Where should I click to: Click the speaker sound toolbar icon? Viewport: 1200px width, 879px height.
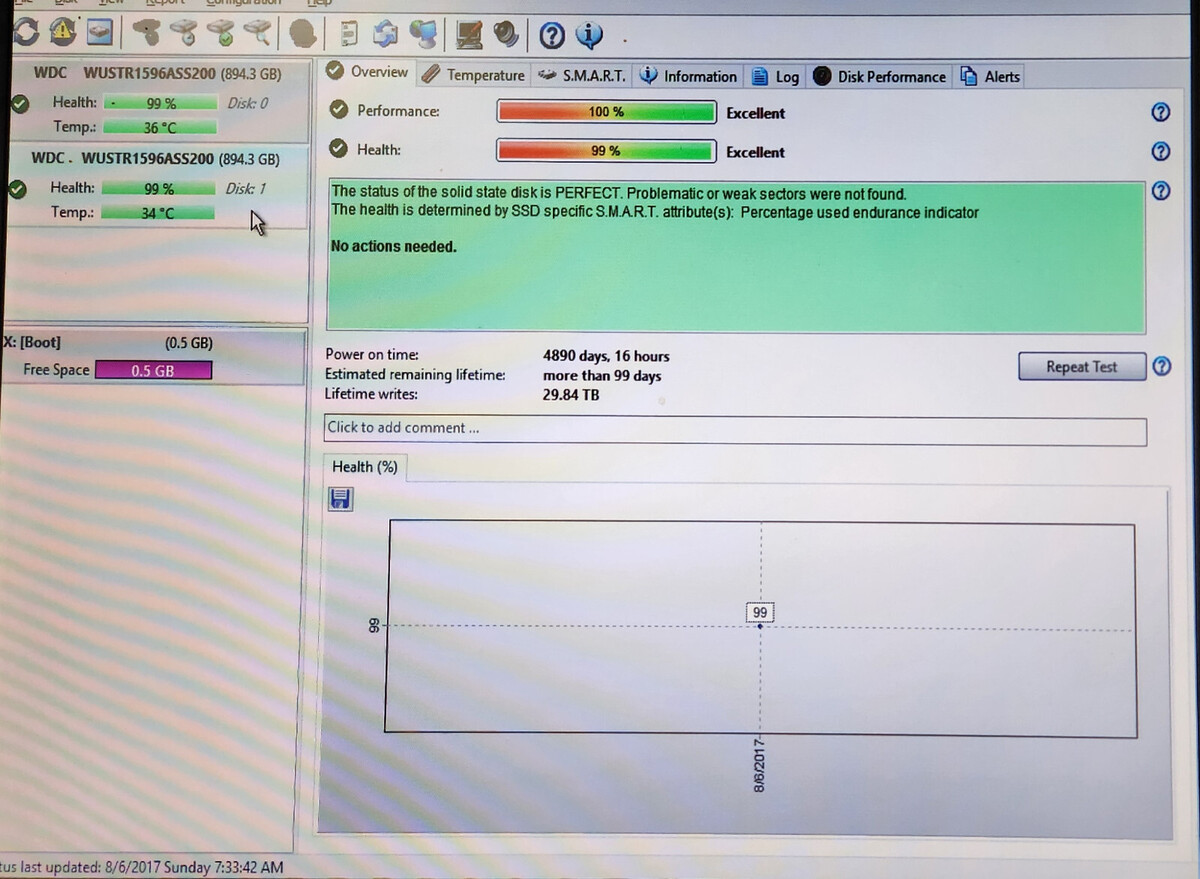point(506,34)
